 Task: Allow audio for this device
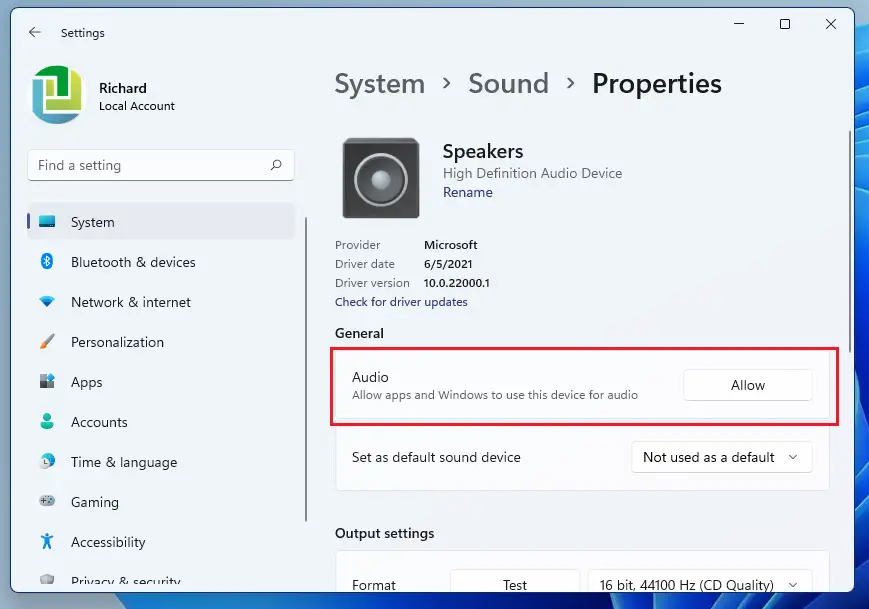click(748, 385)
